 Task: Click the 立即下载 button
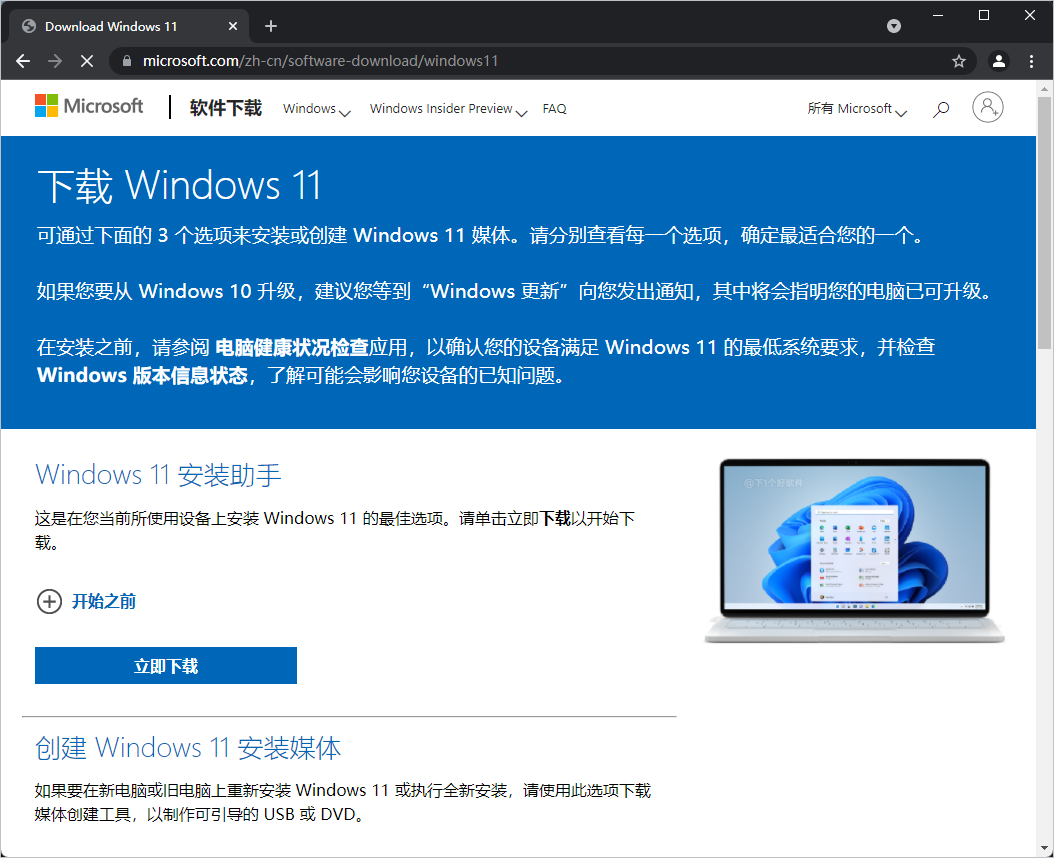pos(166,666)
